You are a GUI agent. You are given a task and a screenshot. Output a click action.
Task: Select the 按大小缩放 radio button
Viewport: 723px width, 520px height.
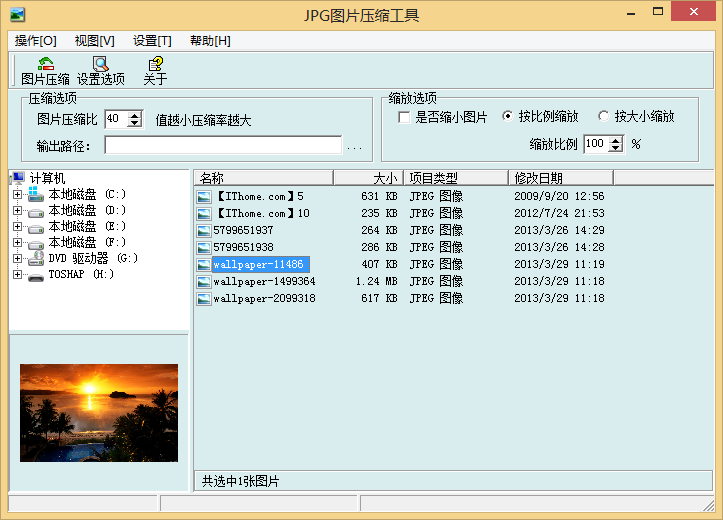pos(603,116)
